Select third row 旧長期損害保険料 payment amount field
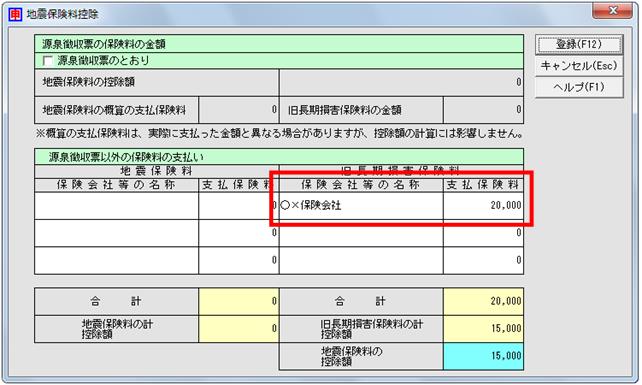The width and height of the screenshot is (642, 385). 483,260
